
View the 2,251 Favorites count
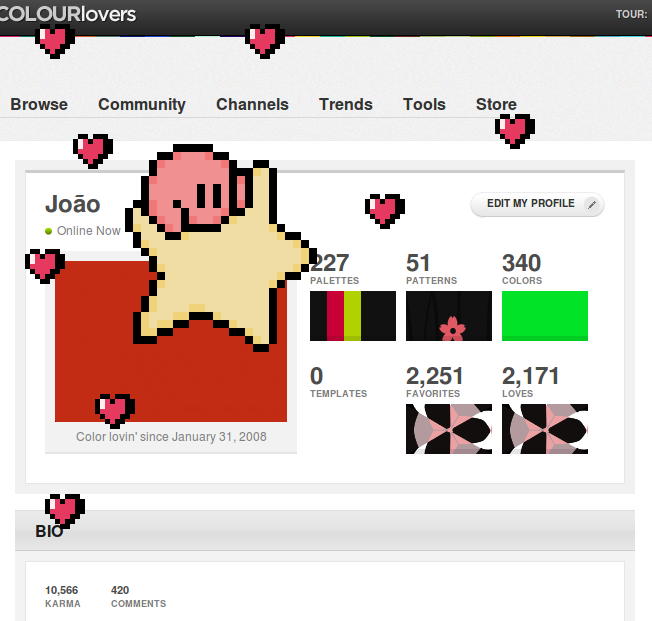tap(435, 376)
